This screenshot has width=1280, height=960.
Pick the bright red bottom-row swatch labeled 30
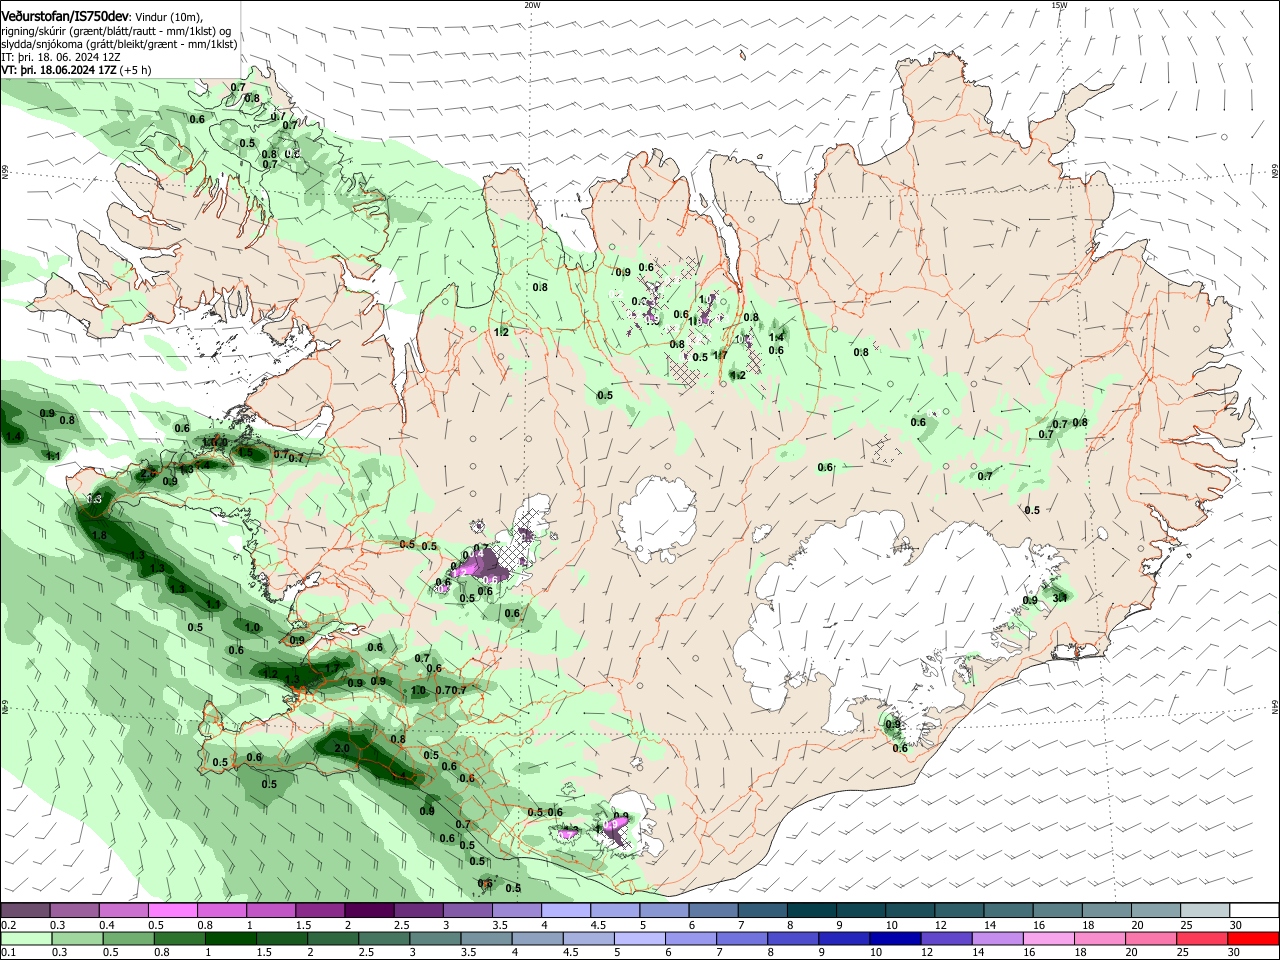coord(1252,938)
